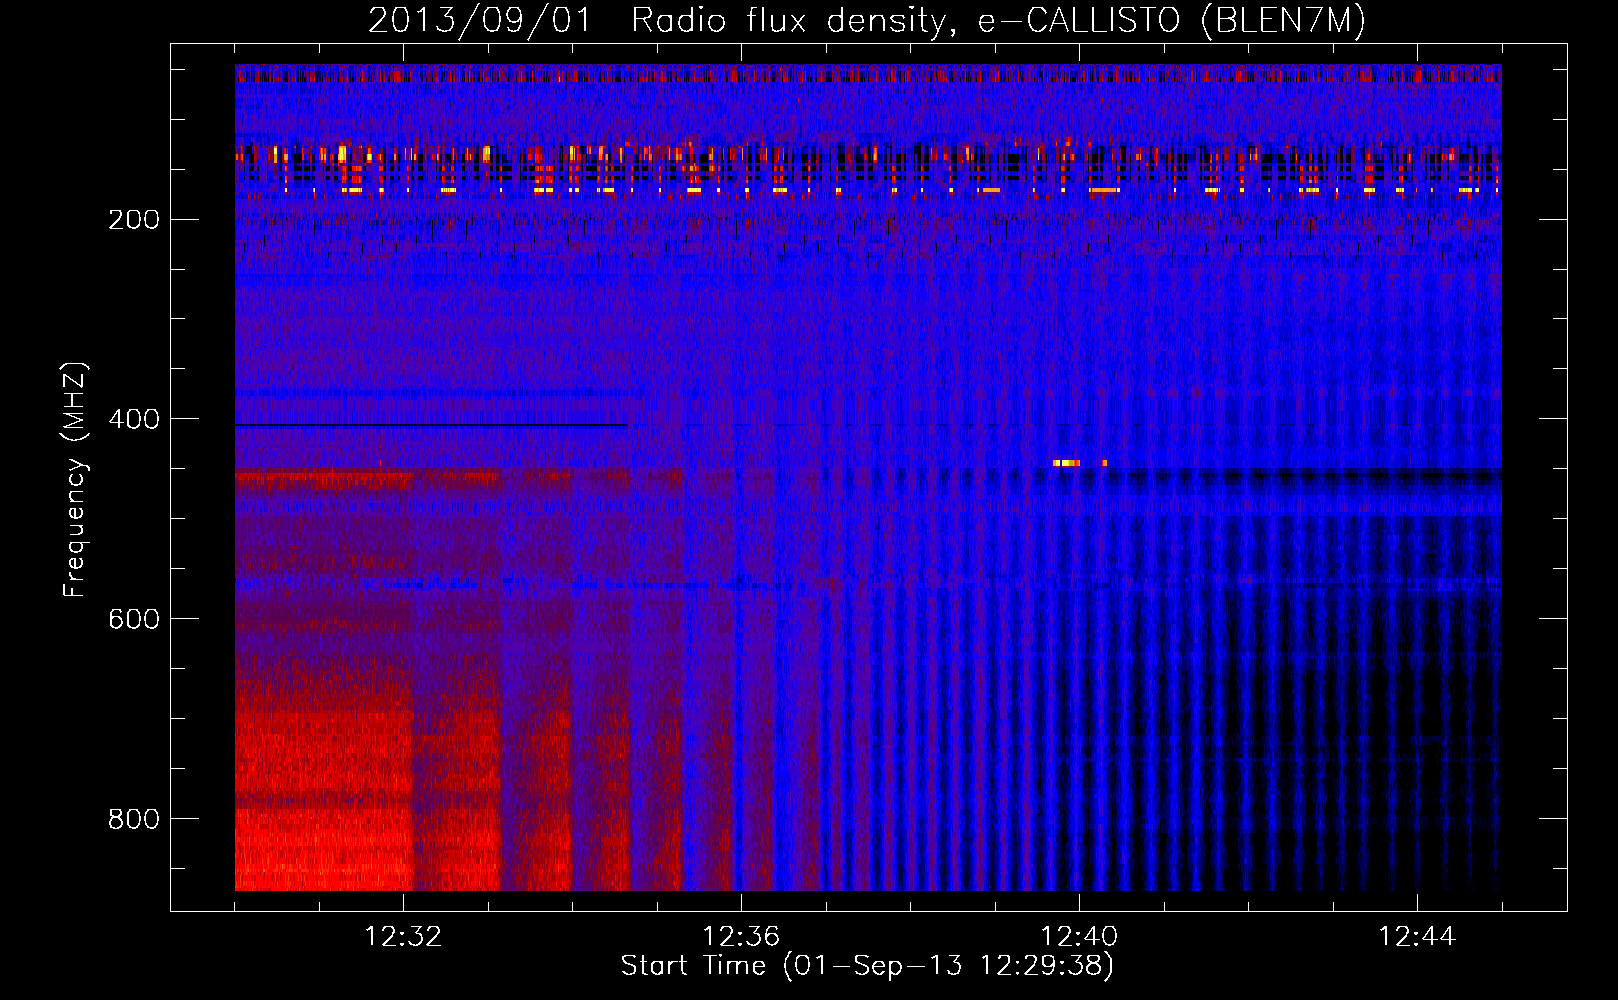
Task: Click the 400 frequency tick label
Action: (x=134, y=420)
